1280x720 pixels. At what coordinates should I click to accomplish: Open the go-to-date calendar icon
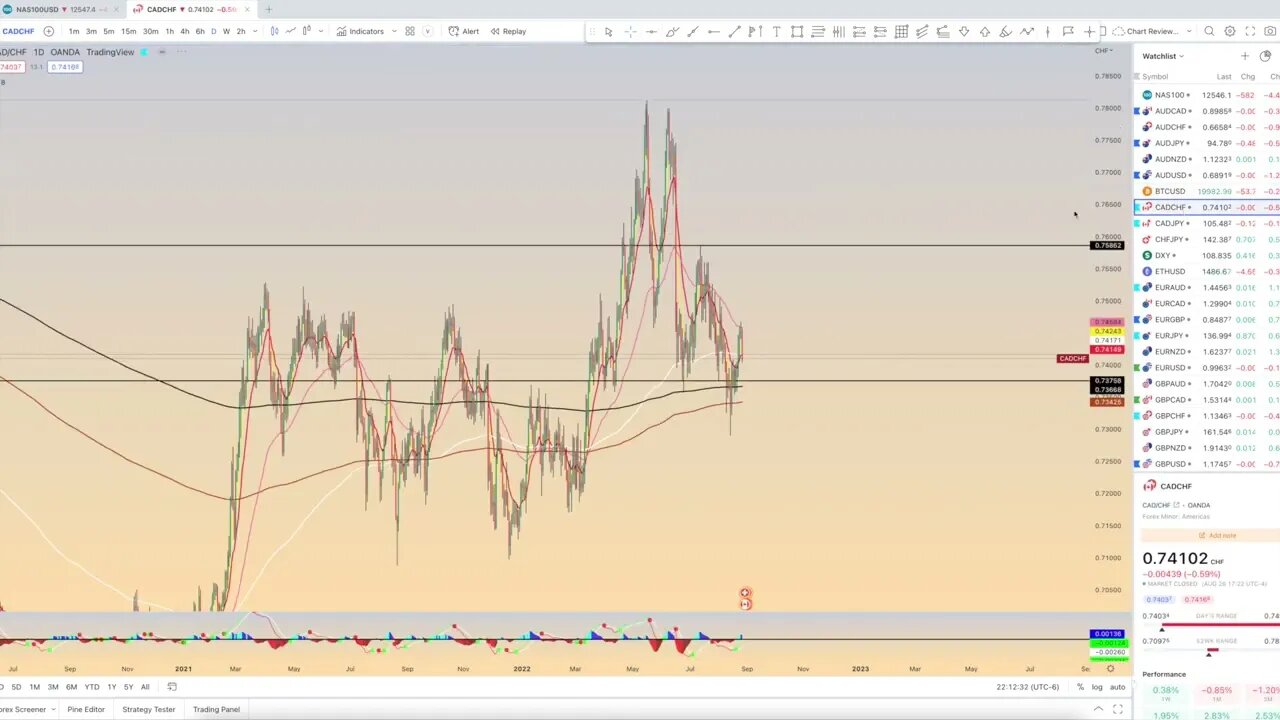tap(172, 687)
